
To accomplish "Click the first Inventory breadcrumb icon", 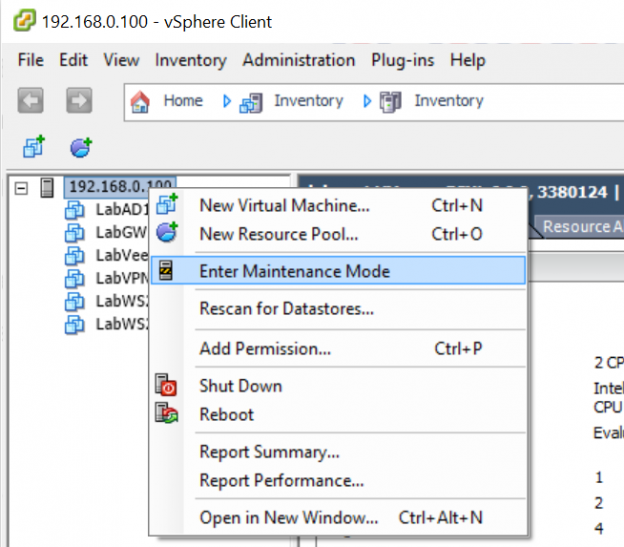I will coord(251,102).
